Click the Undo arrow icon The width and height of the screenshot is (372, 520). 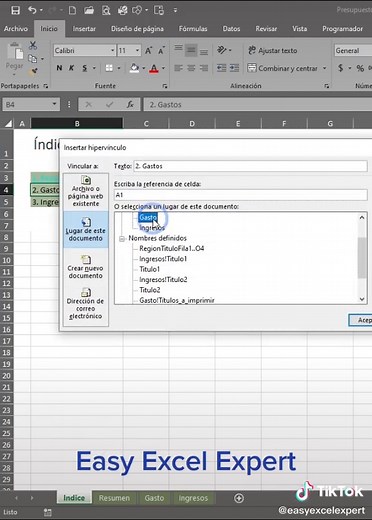tap(32, 10)
